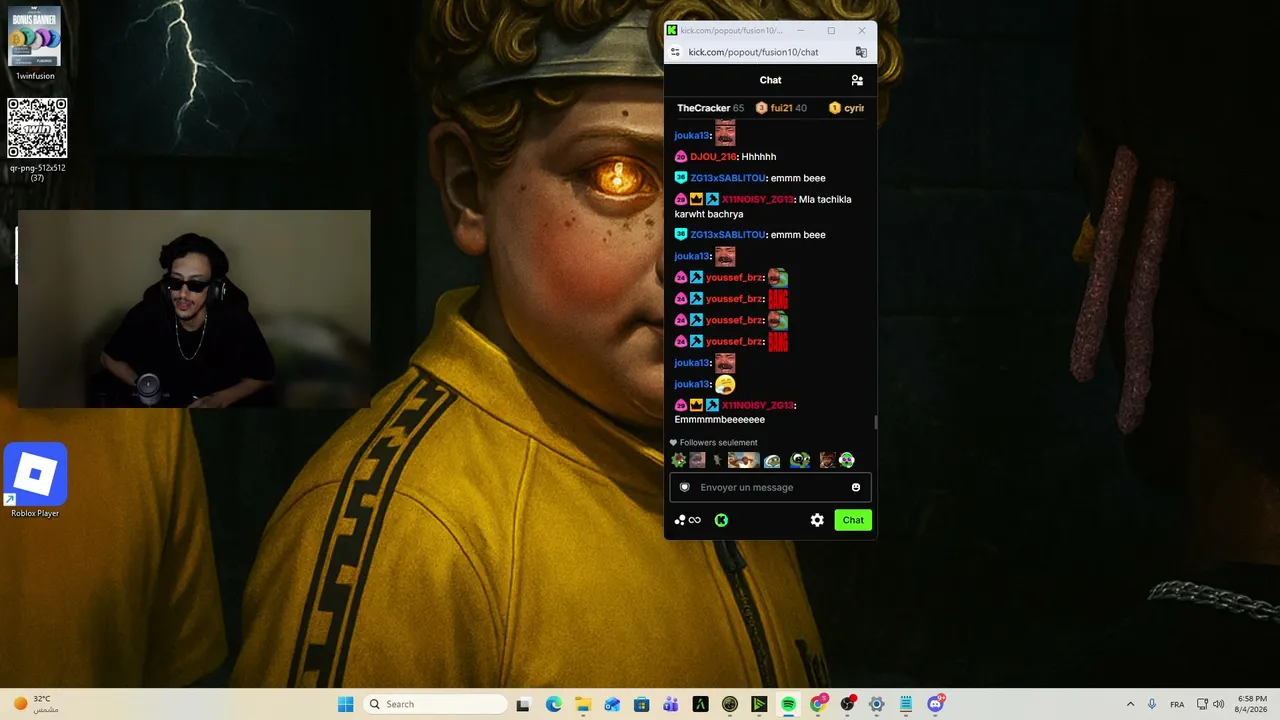Open Microsoft Teams from the taskbar
The width and height of the screenshot is (1280, 720).
pos(671,704)
